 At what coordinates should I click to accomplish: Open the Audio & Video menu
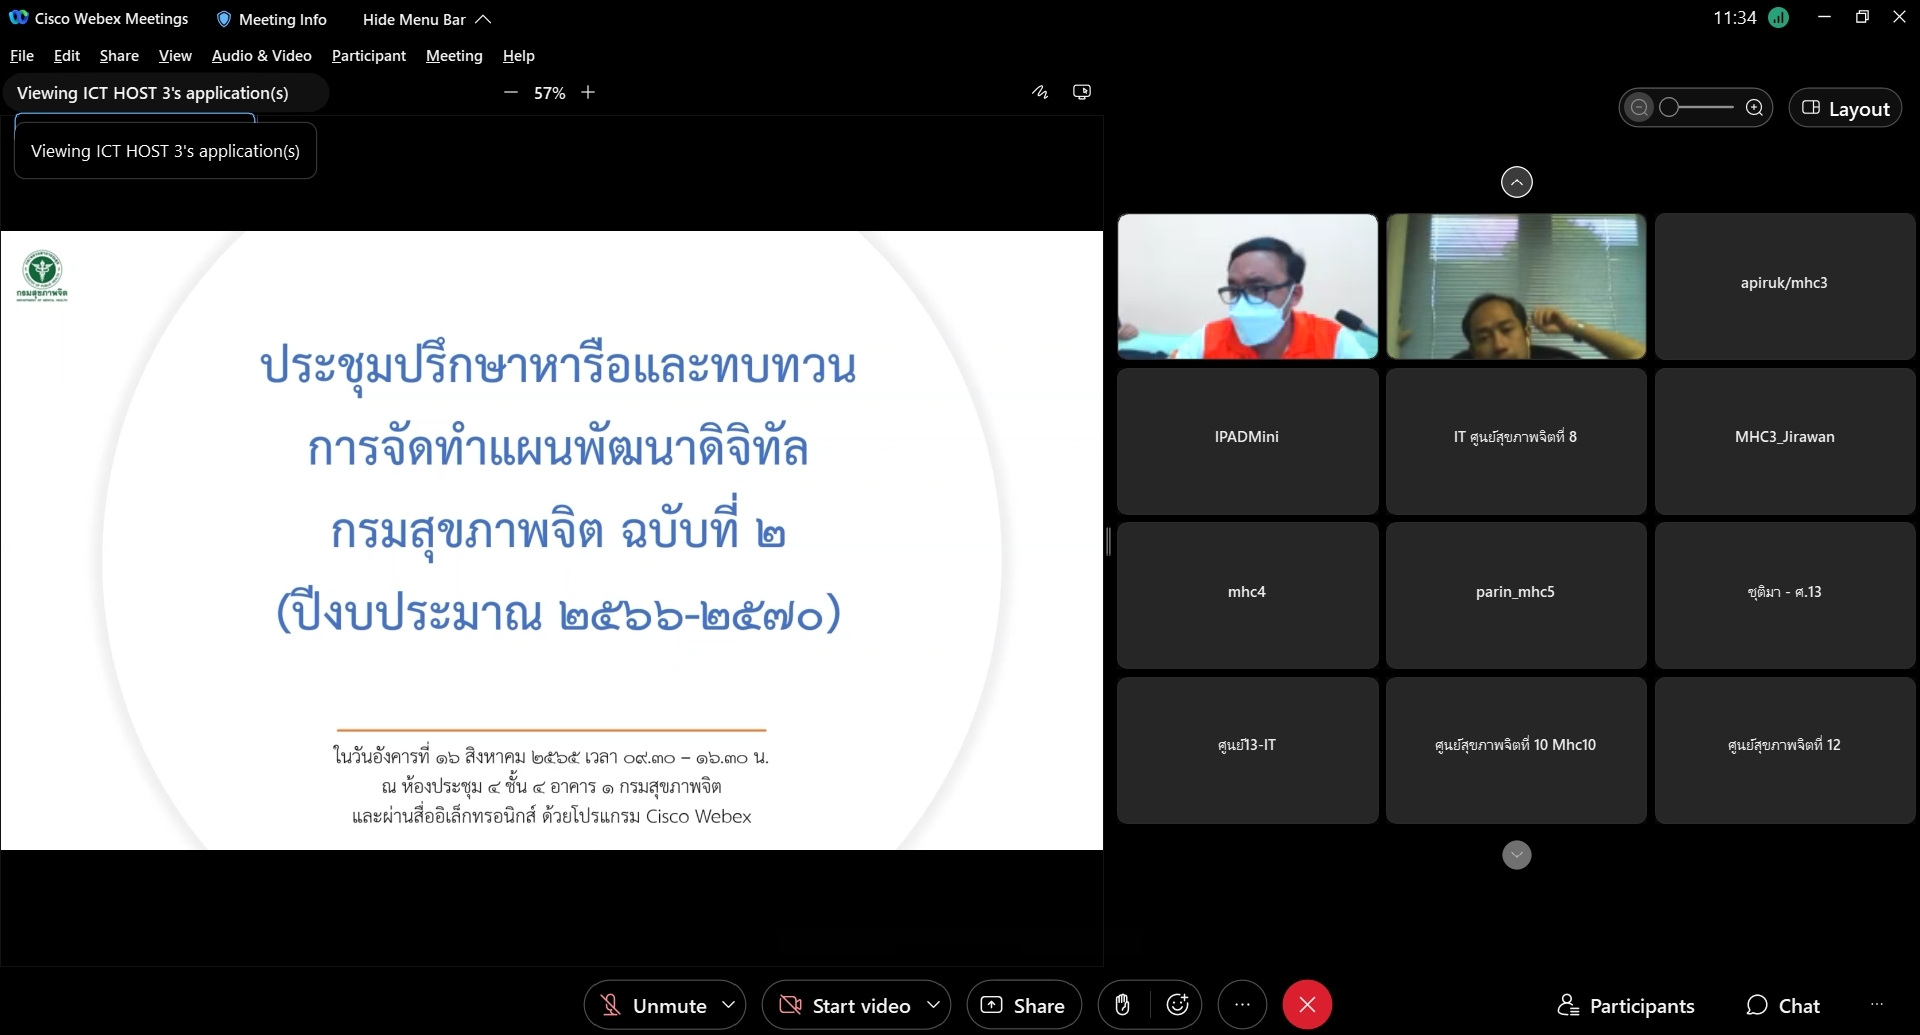pos(261,56)
